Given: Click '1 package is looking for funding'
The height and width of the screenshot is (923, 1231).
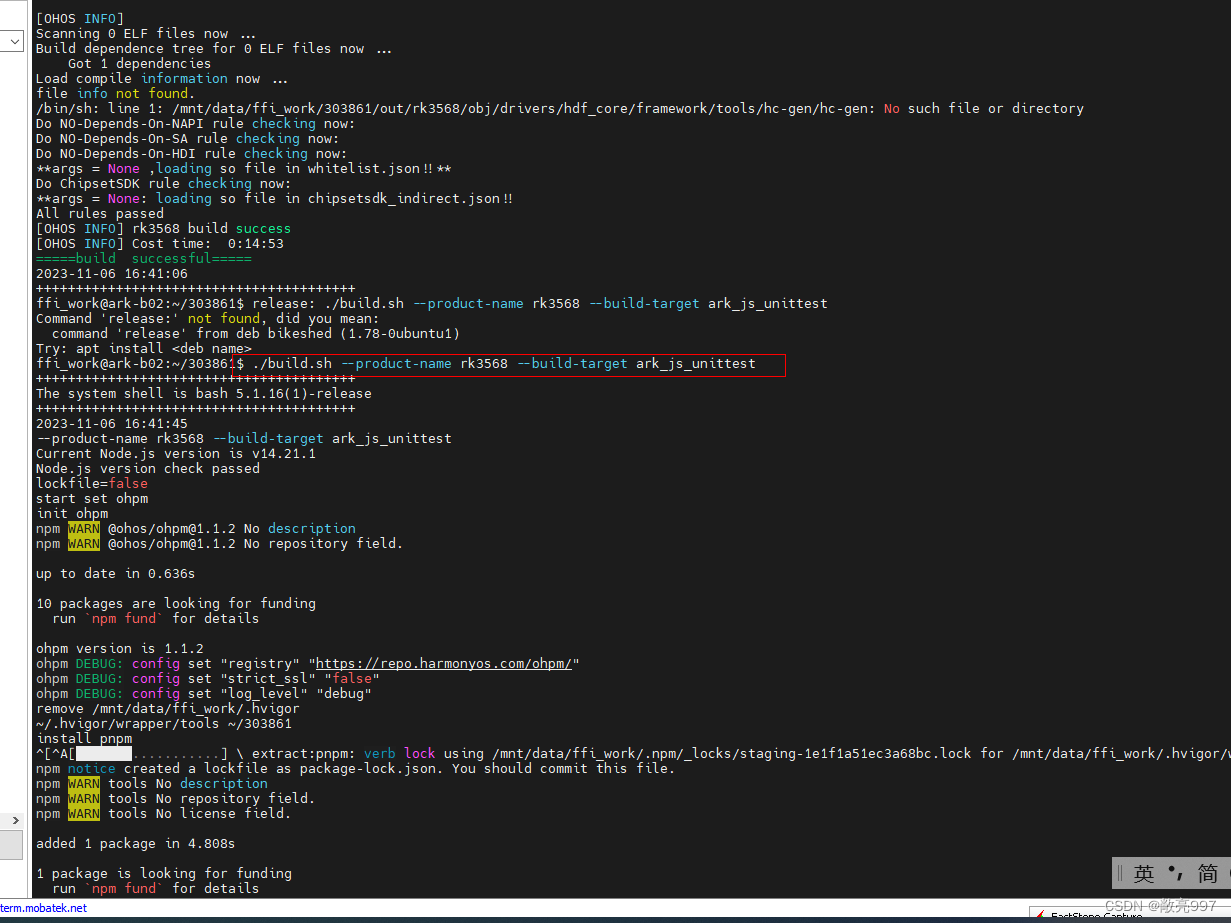Looking at the screenshot, I should click(164, 873).
